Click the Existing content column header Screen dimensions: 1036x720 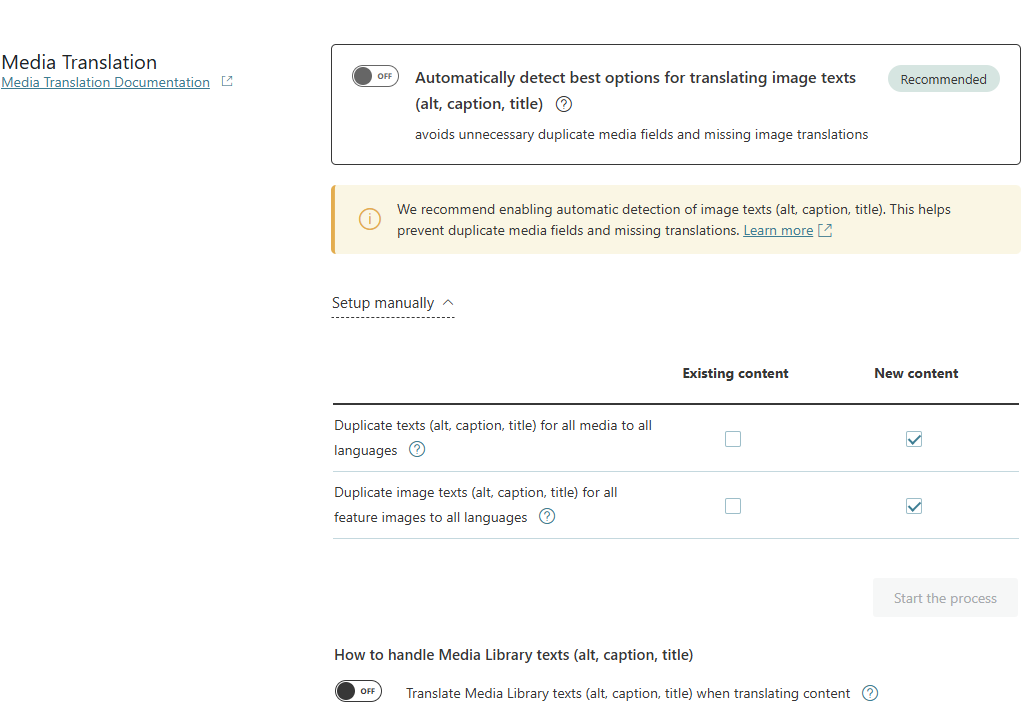(x=735, y=373)
